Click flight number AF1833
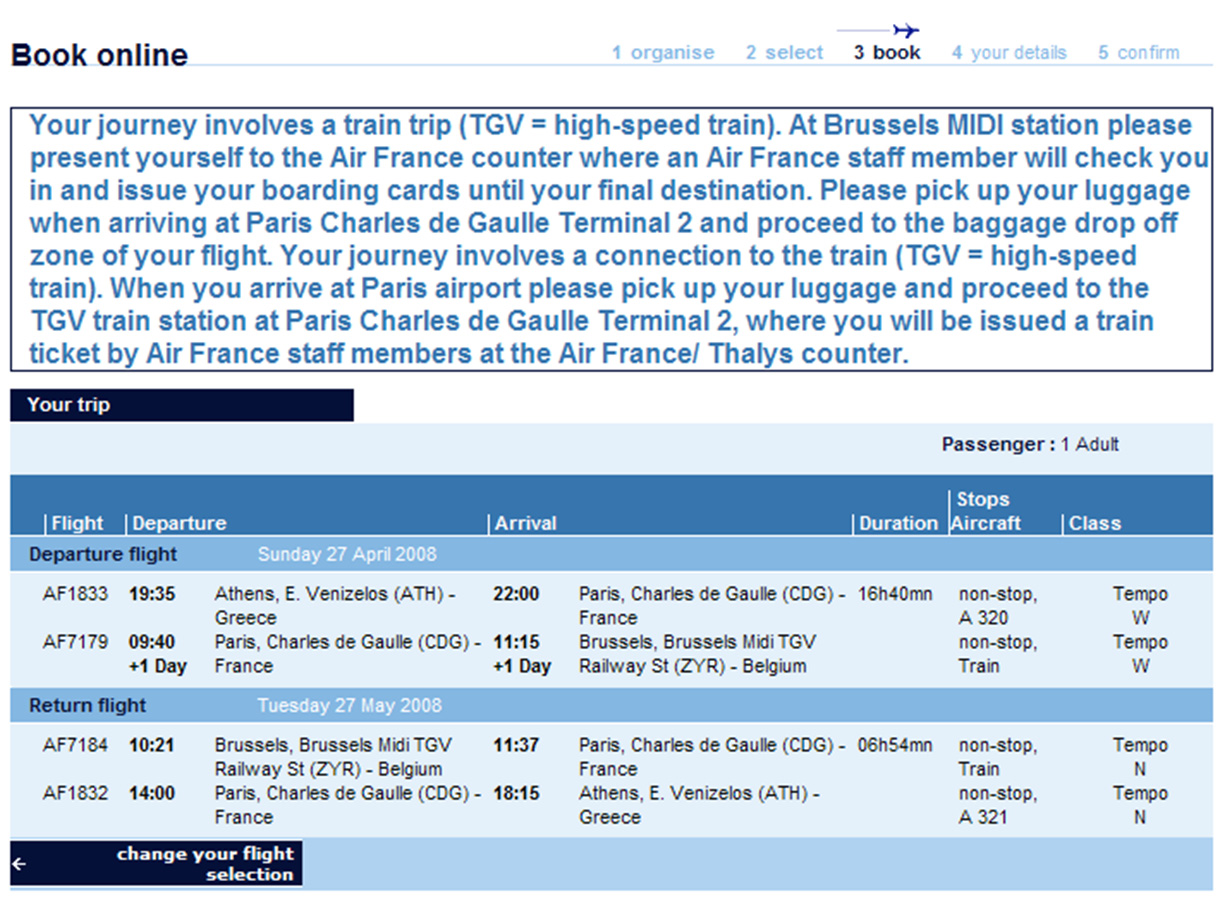This screenshot has height=901, width=1220. tap(75, 594)
